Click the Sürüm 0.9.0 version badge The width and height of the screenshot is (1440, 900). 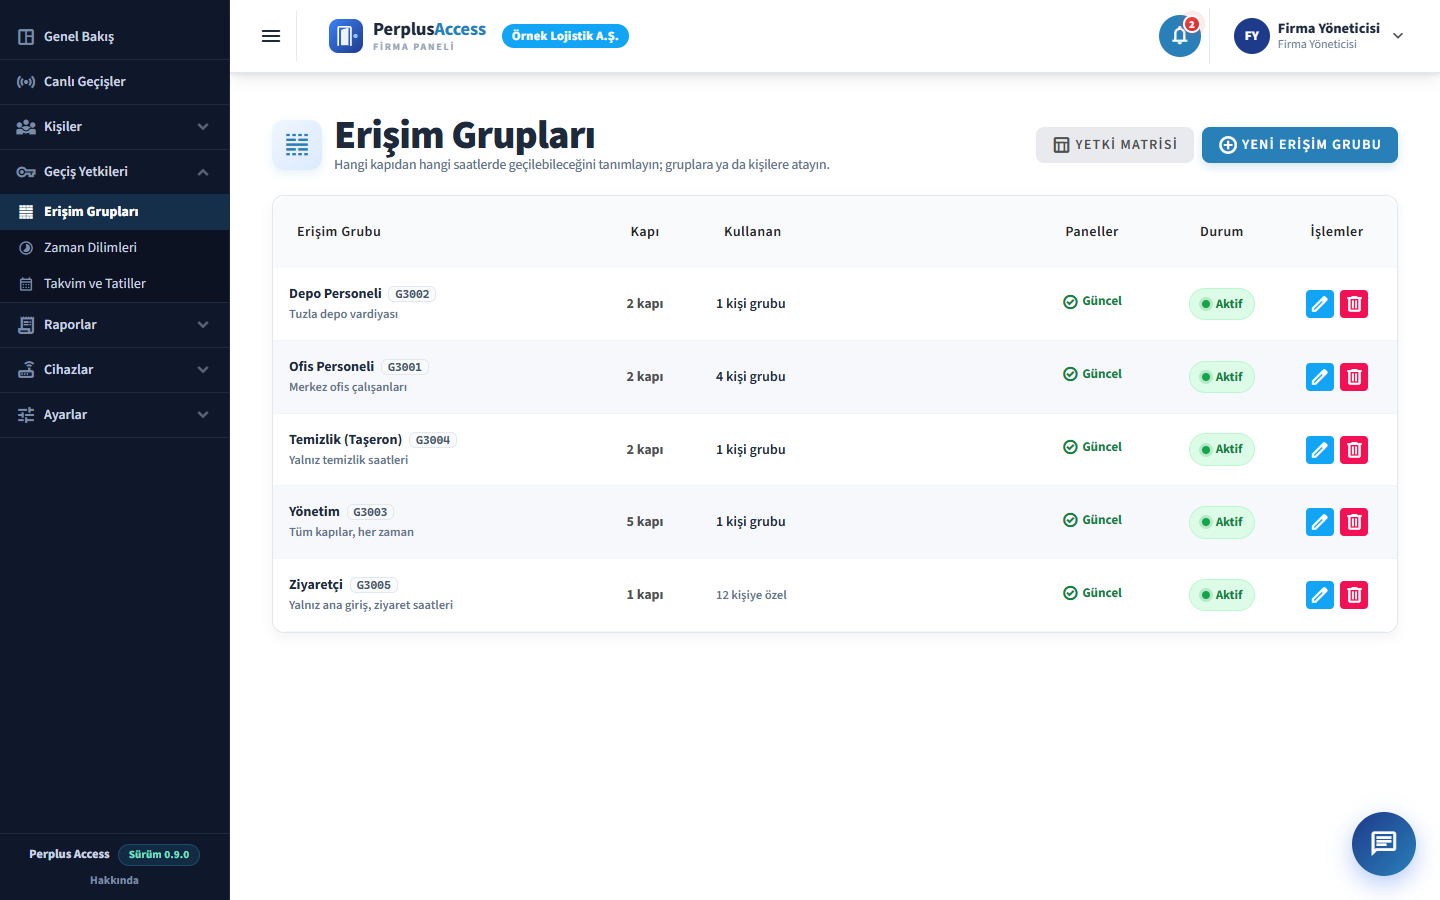[159, 855]
